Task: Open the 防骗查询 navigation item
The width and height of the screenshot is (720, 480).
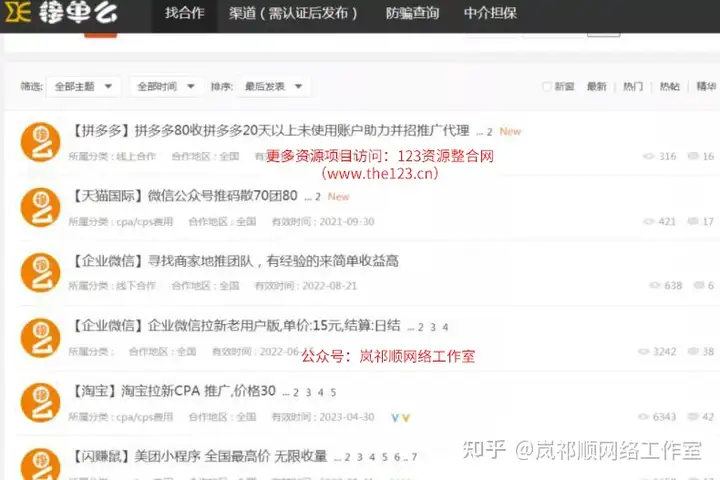Action: (x=412, y=13)
